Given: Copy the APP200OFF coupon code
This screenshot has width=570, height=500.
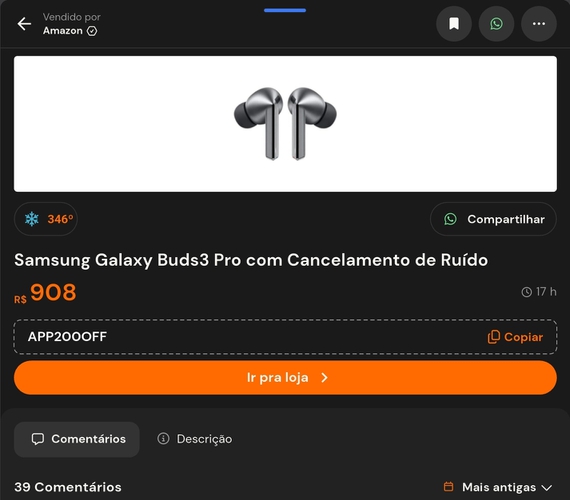Looking at the screenshot, I should (x=515, y=337).
